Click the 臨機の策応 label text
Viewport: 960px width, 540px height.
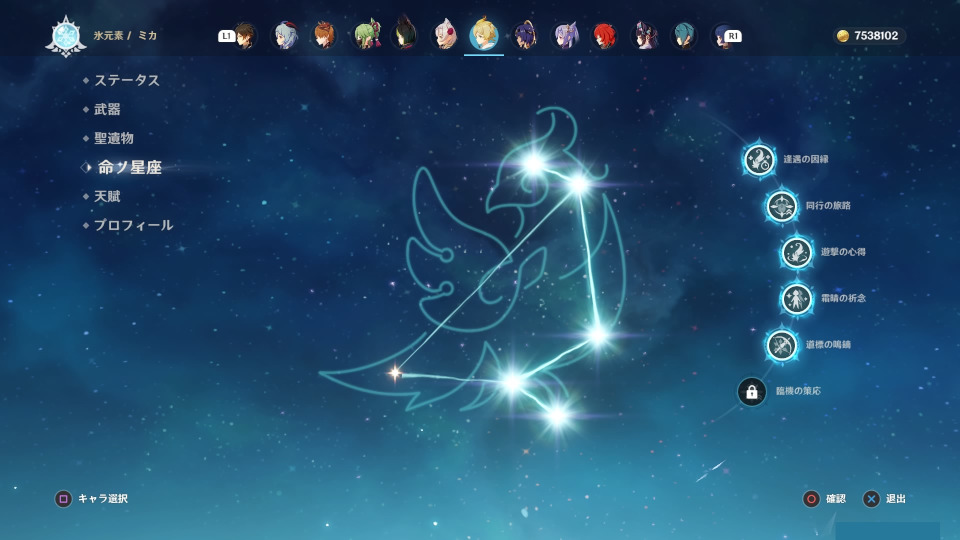pyautogui.click(x=798, y=391)
